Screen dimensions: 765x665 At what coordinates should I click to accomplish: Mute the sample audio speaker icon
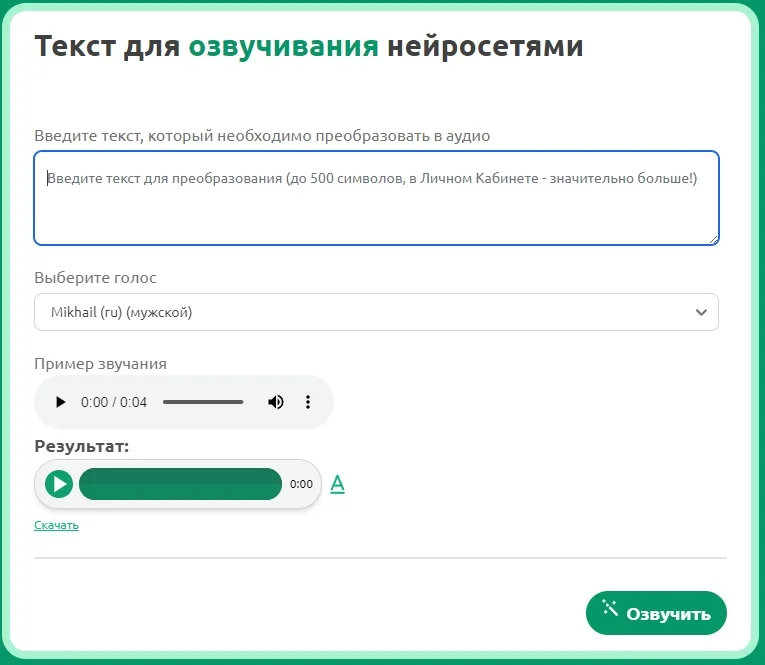click(x=276, y=402)
